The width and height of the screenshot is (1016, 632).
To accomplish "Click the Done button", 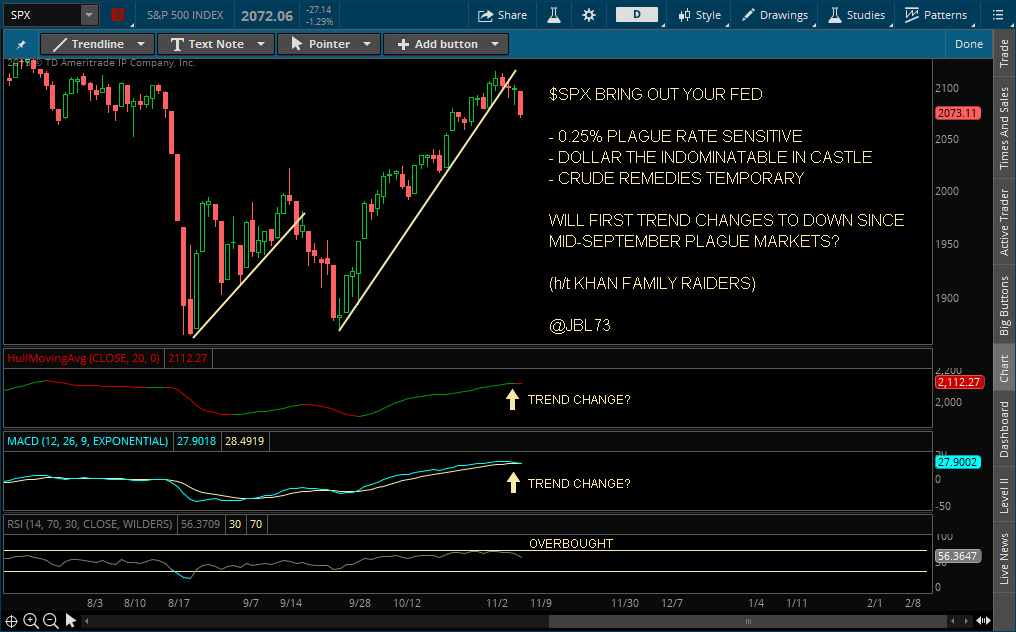I will click(x=968, y=44).
